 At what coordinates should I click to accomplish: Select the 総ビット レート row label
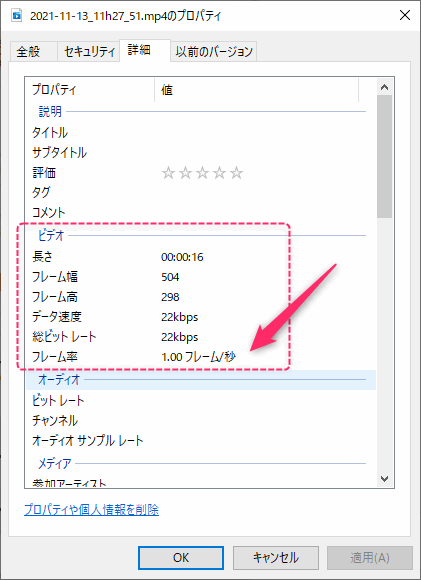[64, 337]
